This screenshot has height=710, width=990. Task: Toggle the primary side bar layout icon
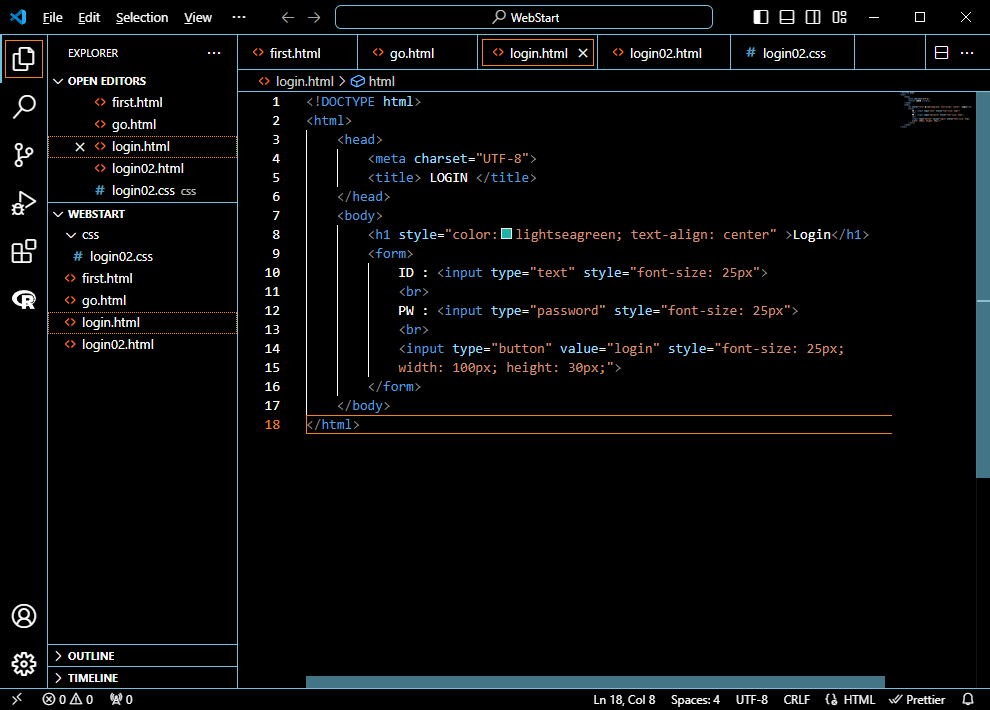coord(761,17)
